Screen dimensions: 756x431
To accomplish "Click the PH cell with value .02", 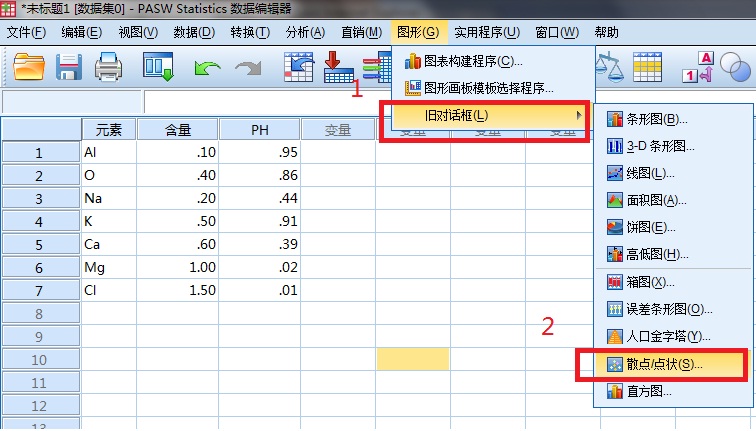I will pos(260,268).
